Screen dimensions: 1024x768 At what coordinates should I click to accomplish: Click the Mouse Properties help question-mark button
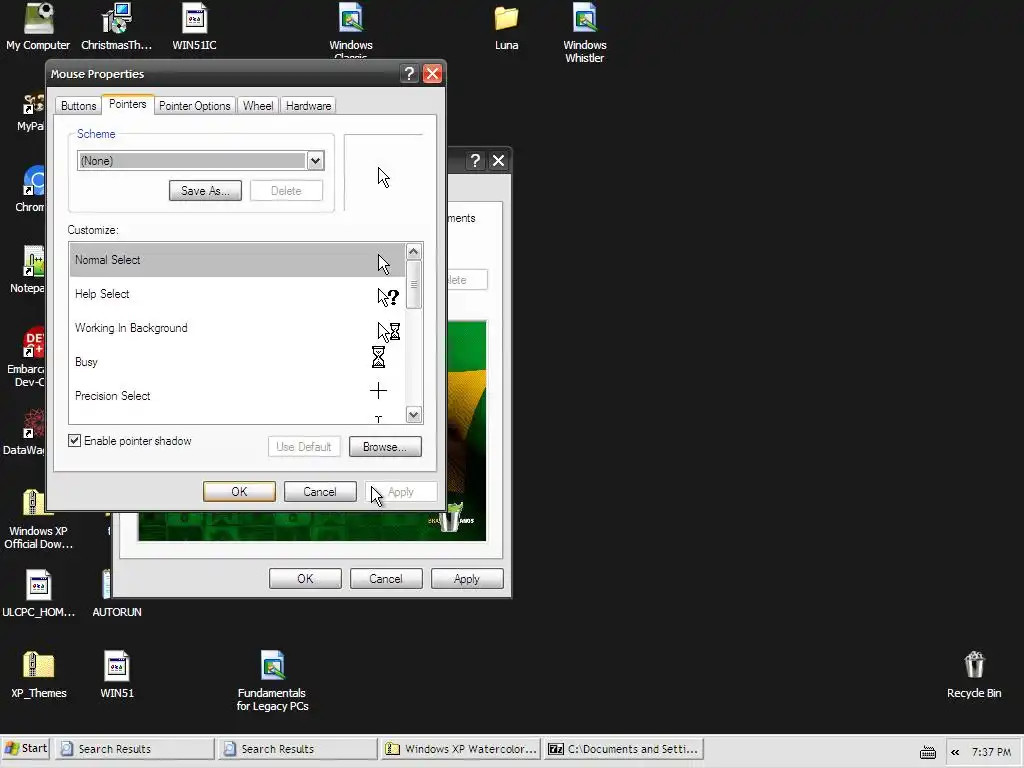tap(409, 74)
